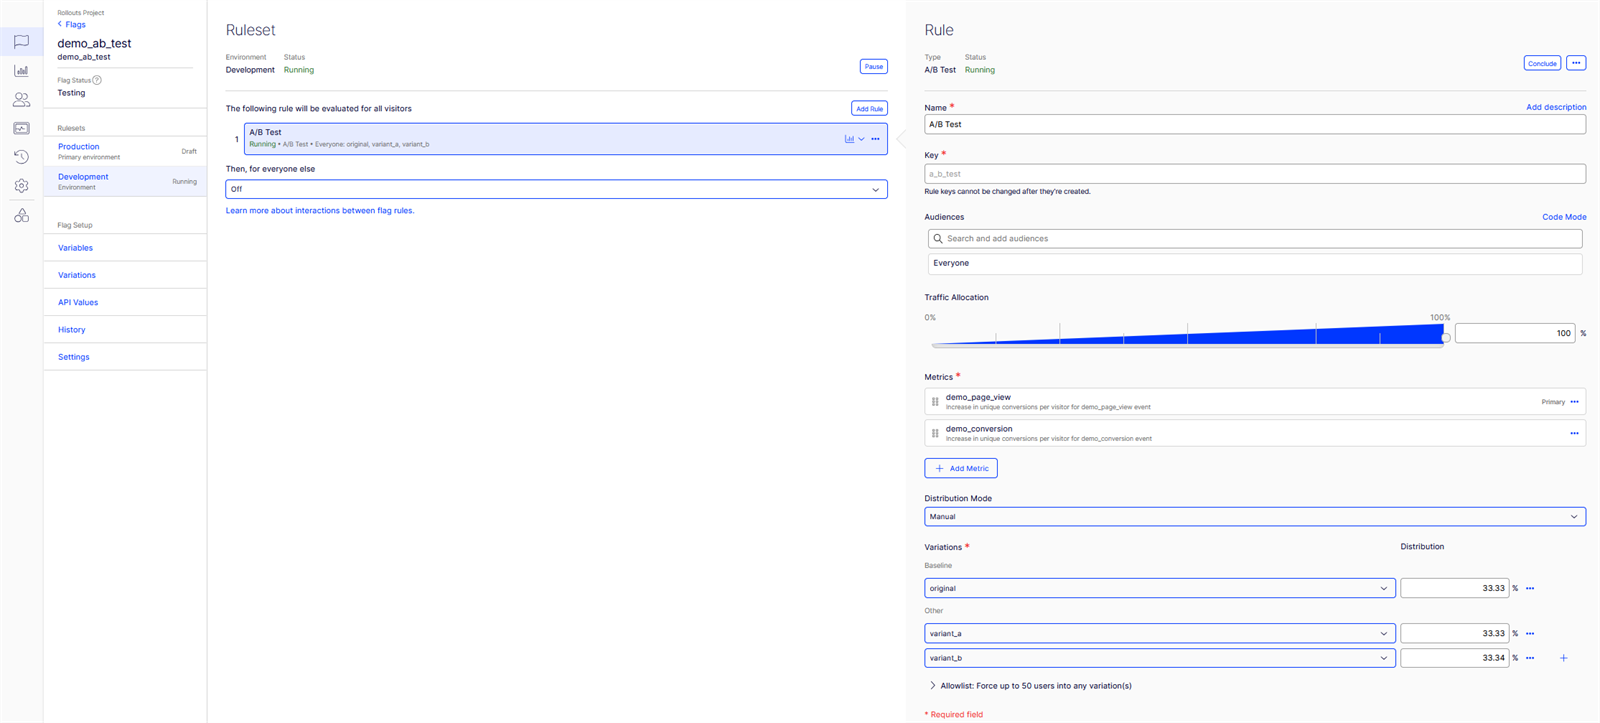This screenshot has width=1600, height=723.
Task: Open the Audiences people sidebar icon
Action: [x=21, y=100]
